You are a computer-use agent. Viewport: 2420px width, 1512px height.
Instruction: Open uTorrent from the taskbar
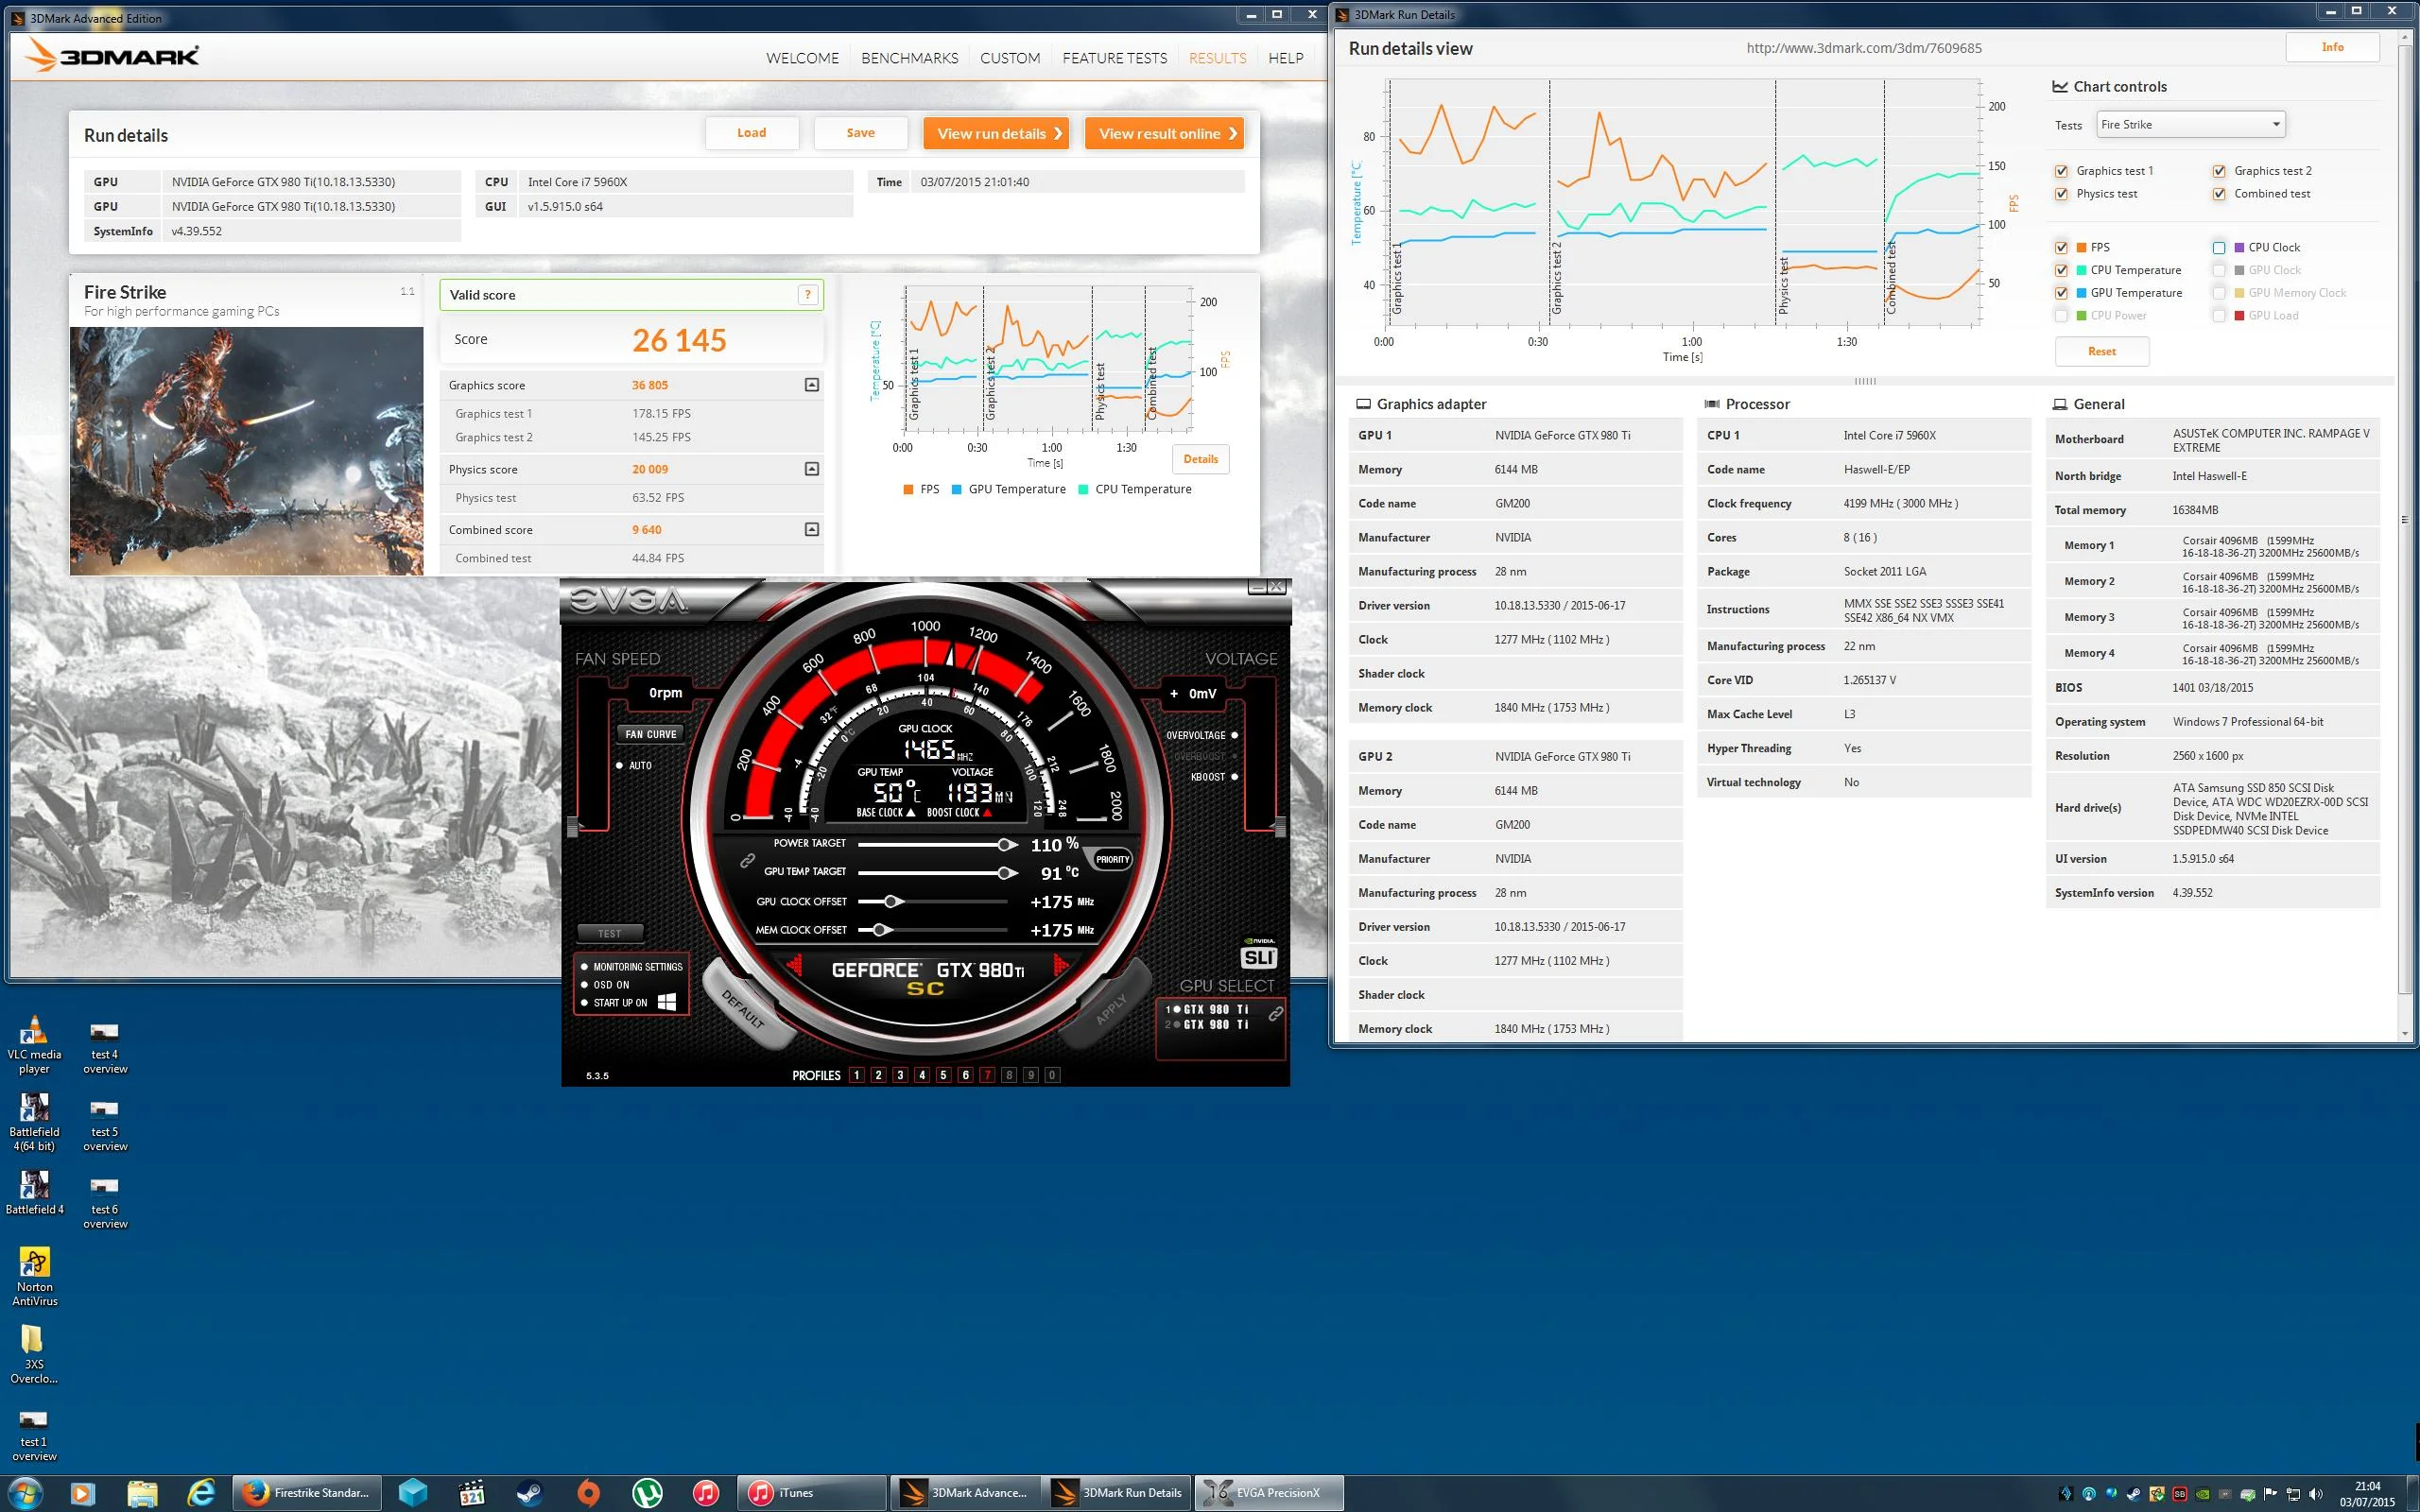pyautogui.click(x=648, y=1493)
